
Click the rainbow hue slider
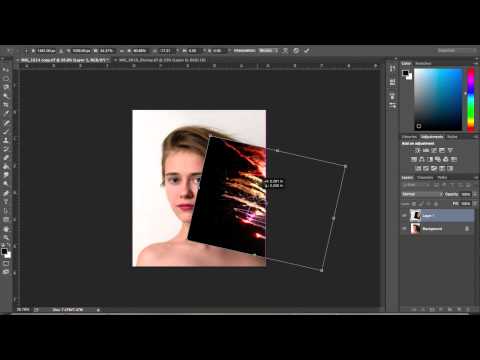pyautogui.click(x=471, y=99)
